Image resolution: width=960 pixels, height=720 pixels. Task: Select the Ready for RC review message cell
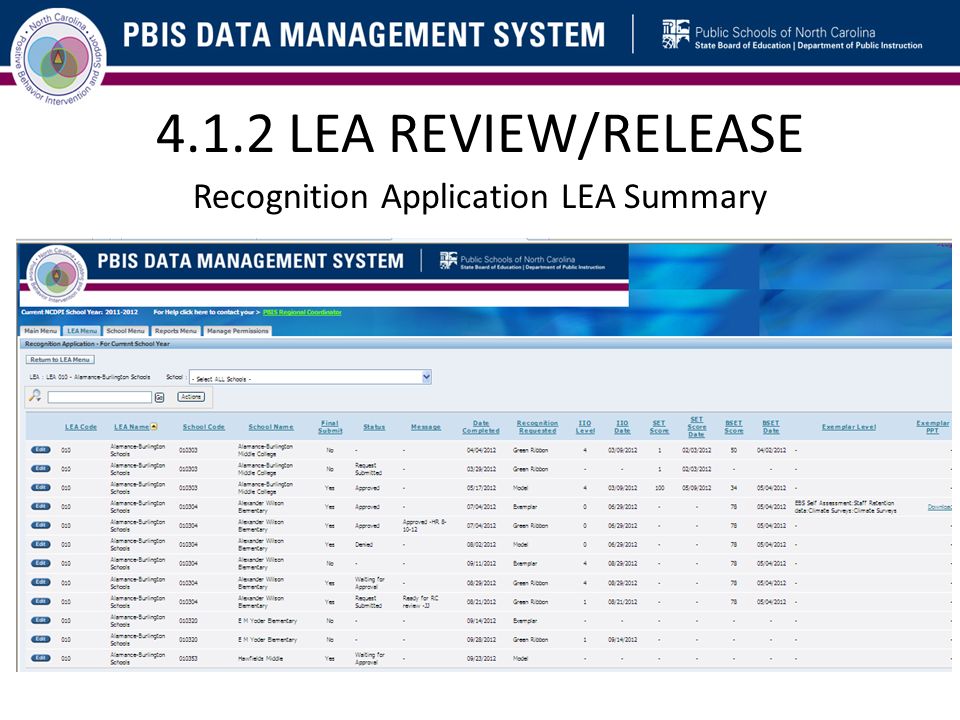[420, 601]
